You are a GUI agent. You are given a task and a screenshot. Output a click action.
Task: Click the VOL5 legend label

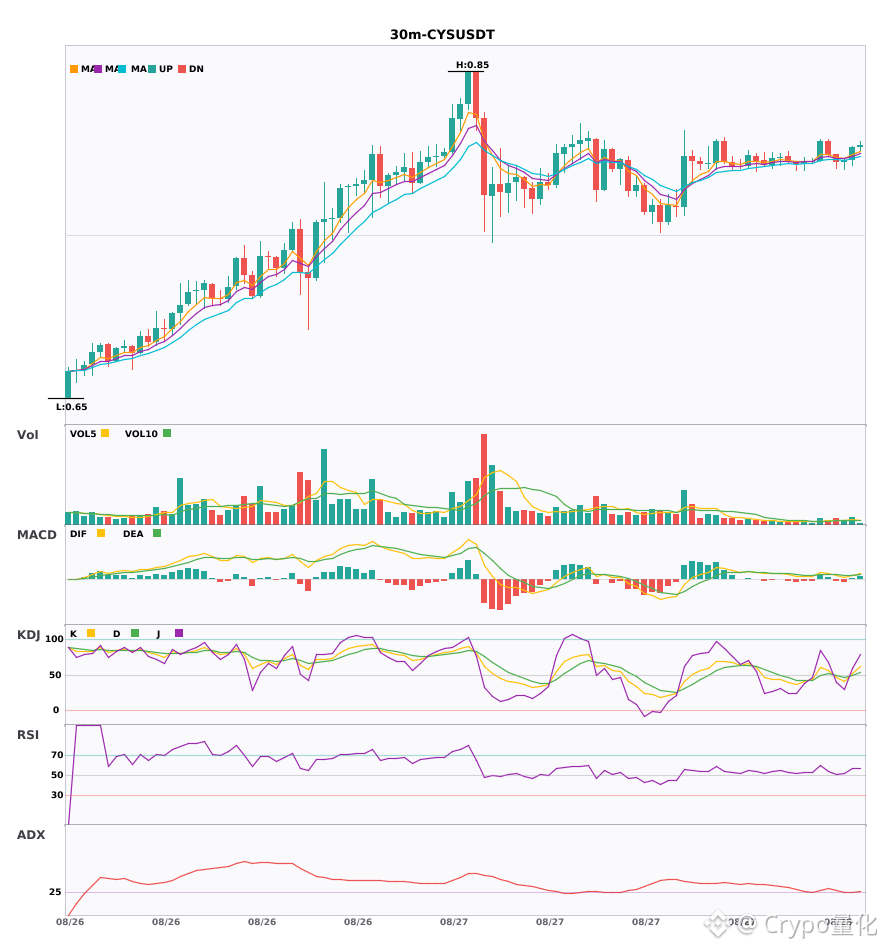coord(83,434)
